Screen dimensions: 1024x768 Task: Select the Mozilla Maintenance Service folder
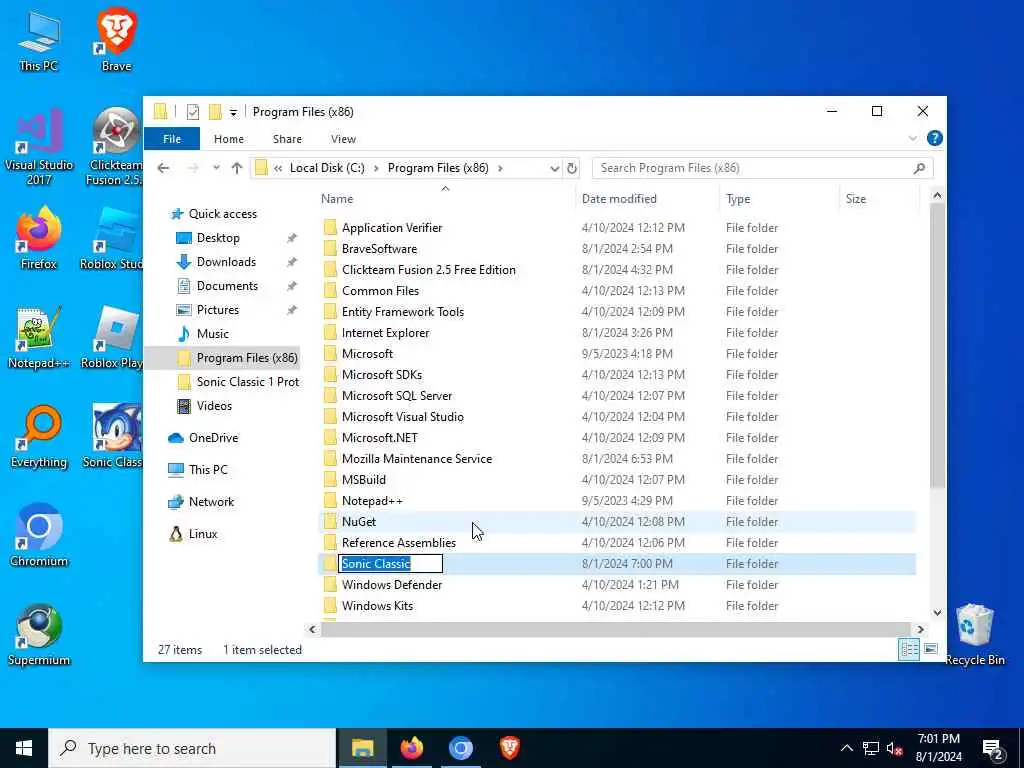coord(417,458)
